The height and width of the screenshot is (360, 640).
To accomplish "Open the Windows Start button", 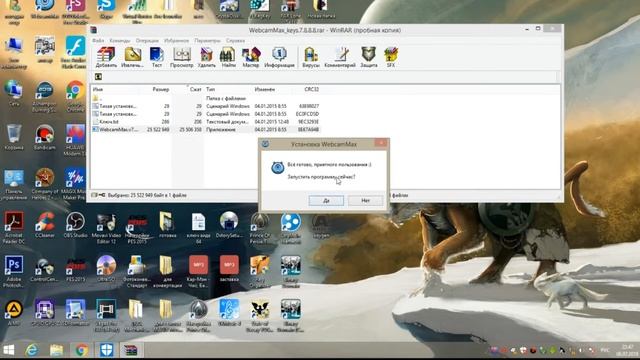I will tap(9, 350).
